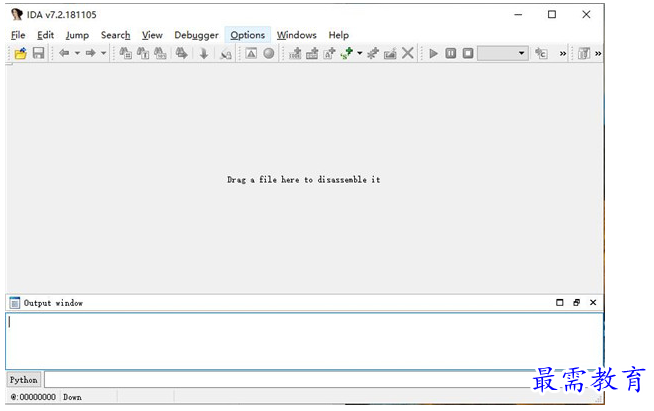Click the second add-with-plus toolbar icon

click(312, 53)
